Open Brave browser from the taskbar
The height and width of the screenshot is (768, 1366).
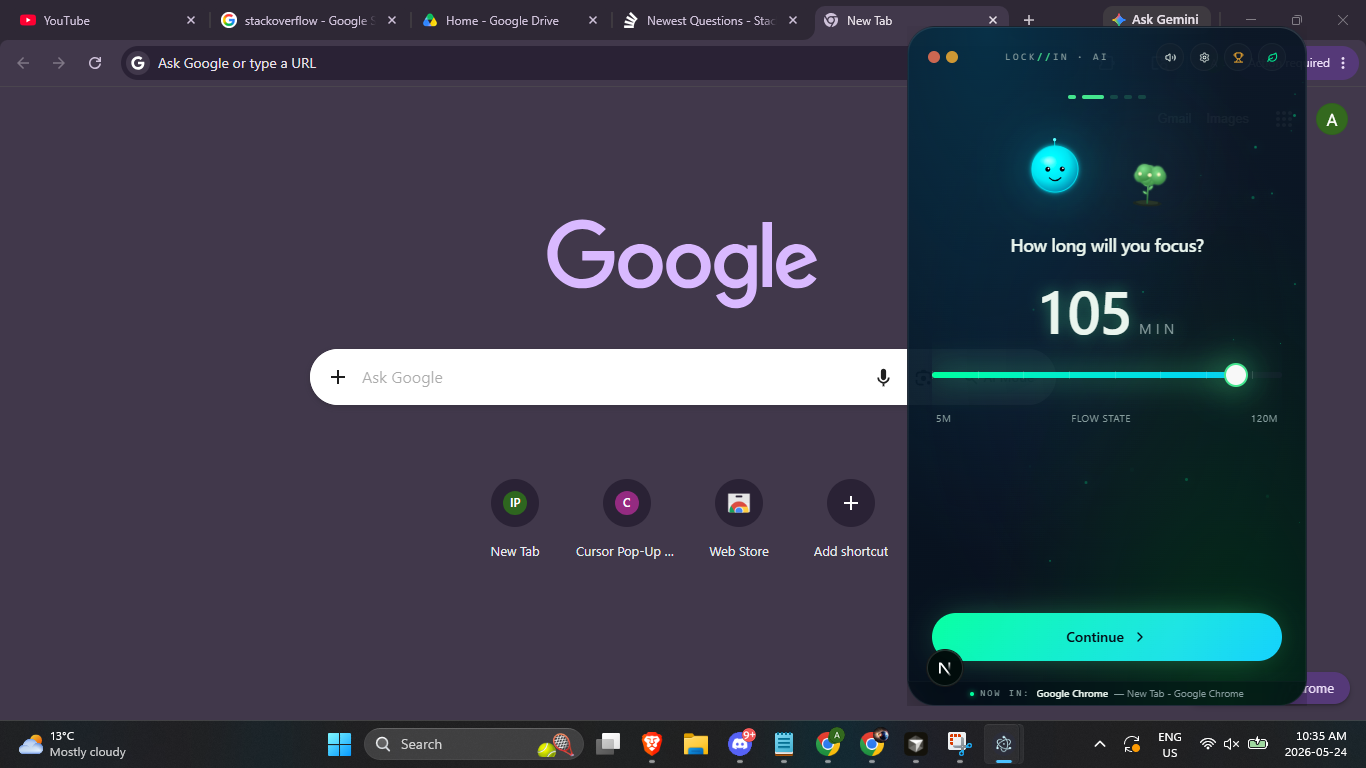click(652, 744)
